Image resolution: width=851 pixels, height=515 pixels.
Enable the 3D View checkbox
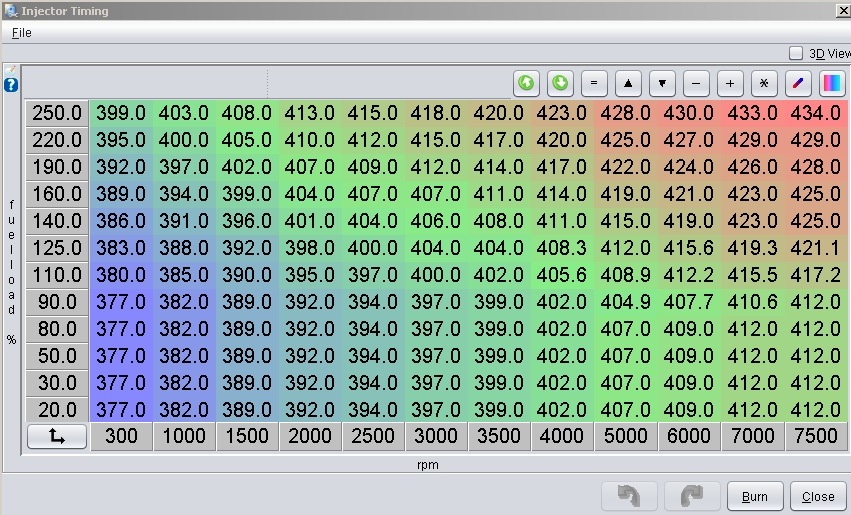click(796, 53)
